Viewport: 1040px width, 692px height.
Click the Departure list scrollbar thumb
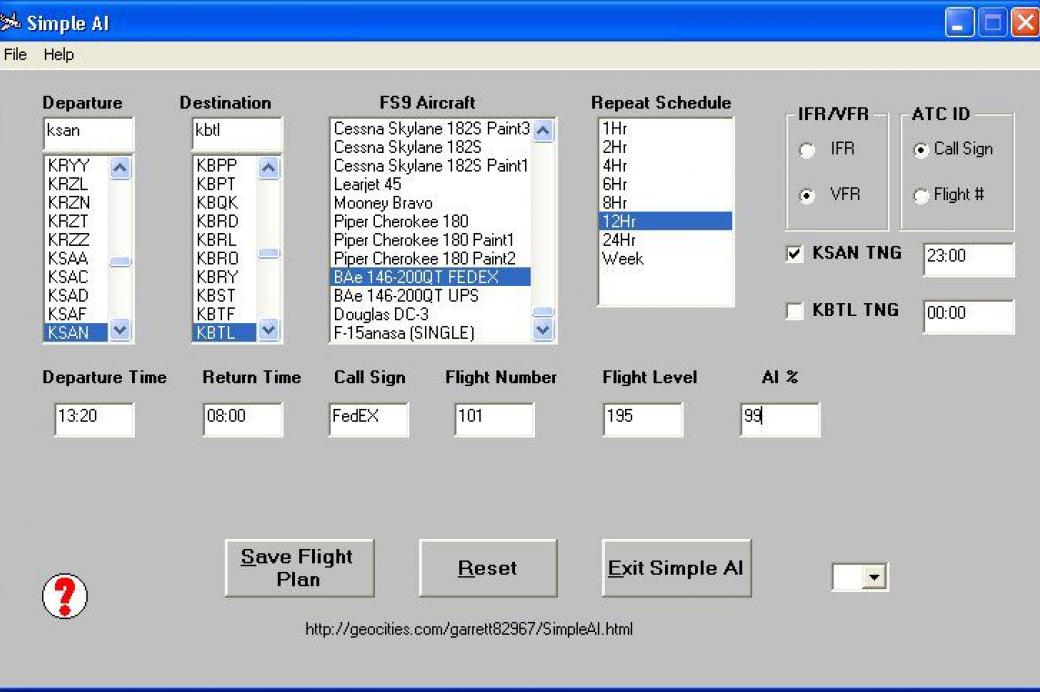pyautogui.click(x=120, y=261)
